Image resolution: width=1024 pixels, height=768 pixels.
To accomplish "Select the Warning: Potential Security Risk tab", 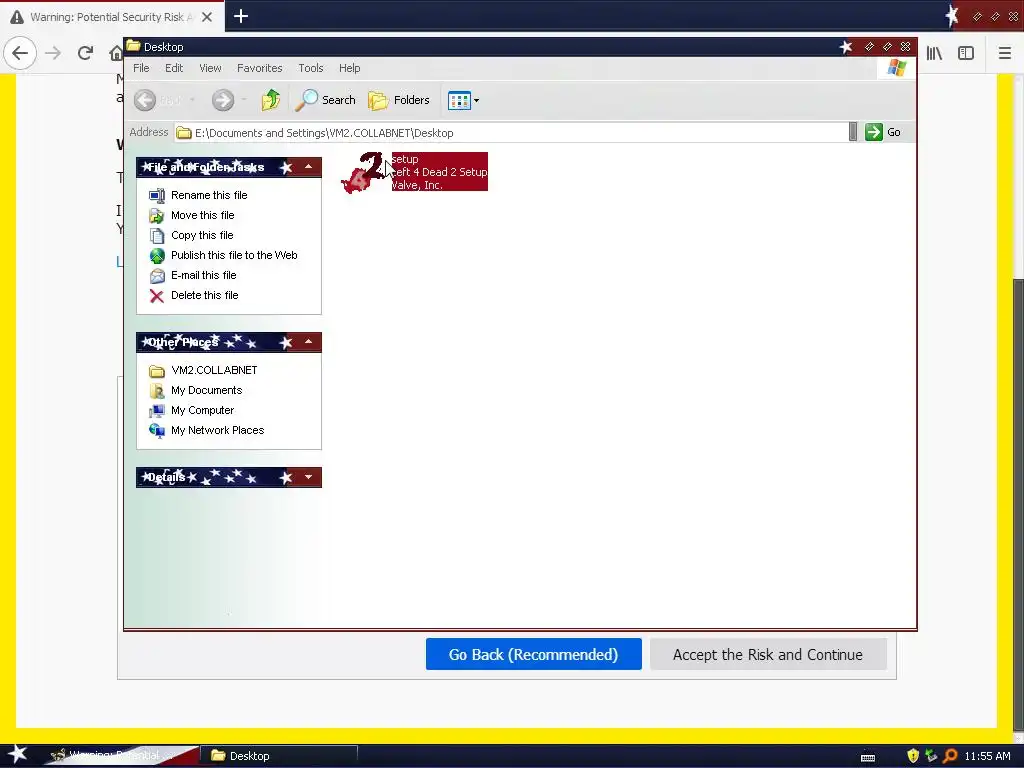I will 112,17.
